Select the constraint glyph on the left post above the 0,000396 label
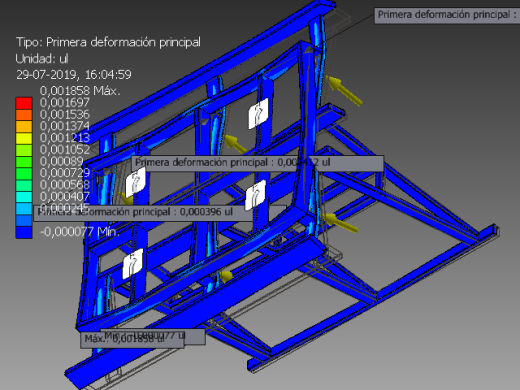The image size is (520, 390). pos(136,181)
